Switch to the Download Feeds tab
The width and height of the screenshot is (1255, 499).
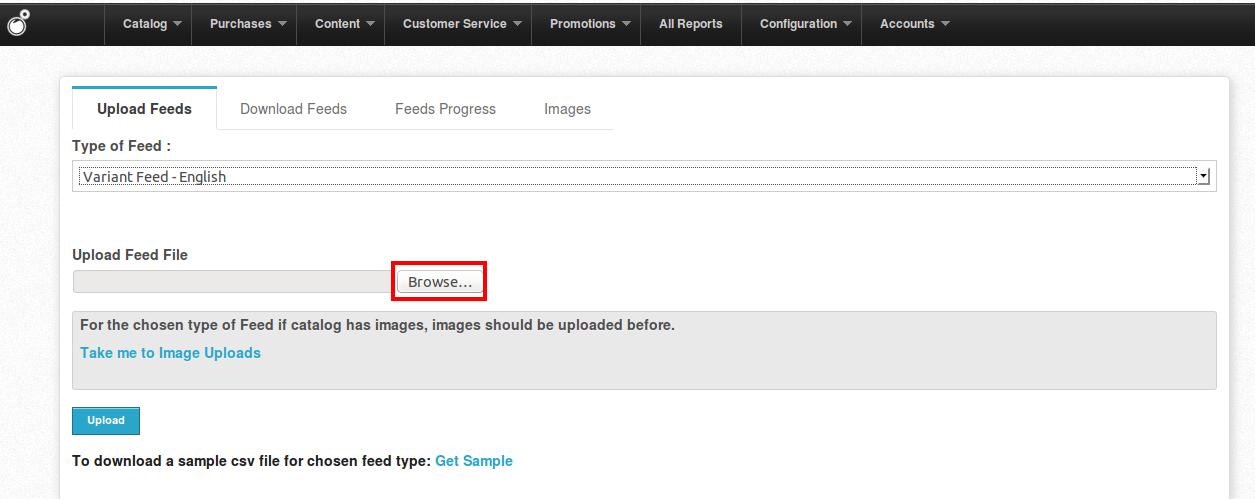point(293,109)
